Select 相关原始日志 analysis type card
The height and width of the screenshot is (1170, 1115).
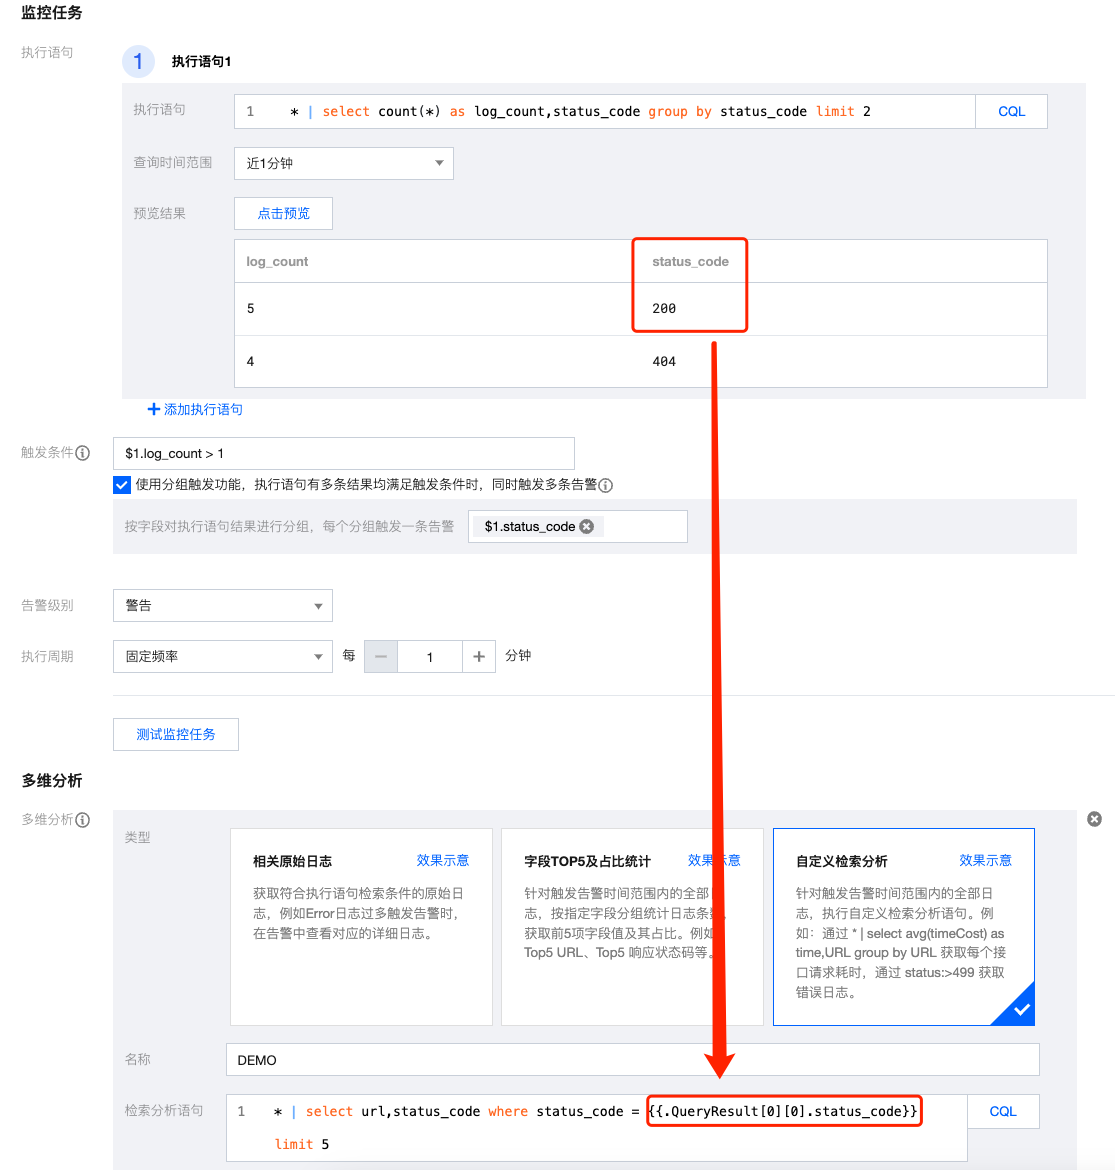tap(361, 926)
